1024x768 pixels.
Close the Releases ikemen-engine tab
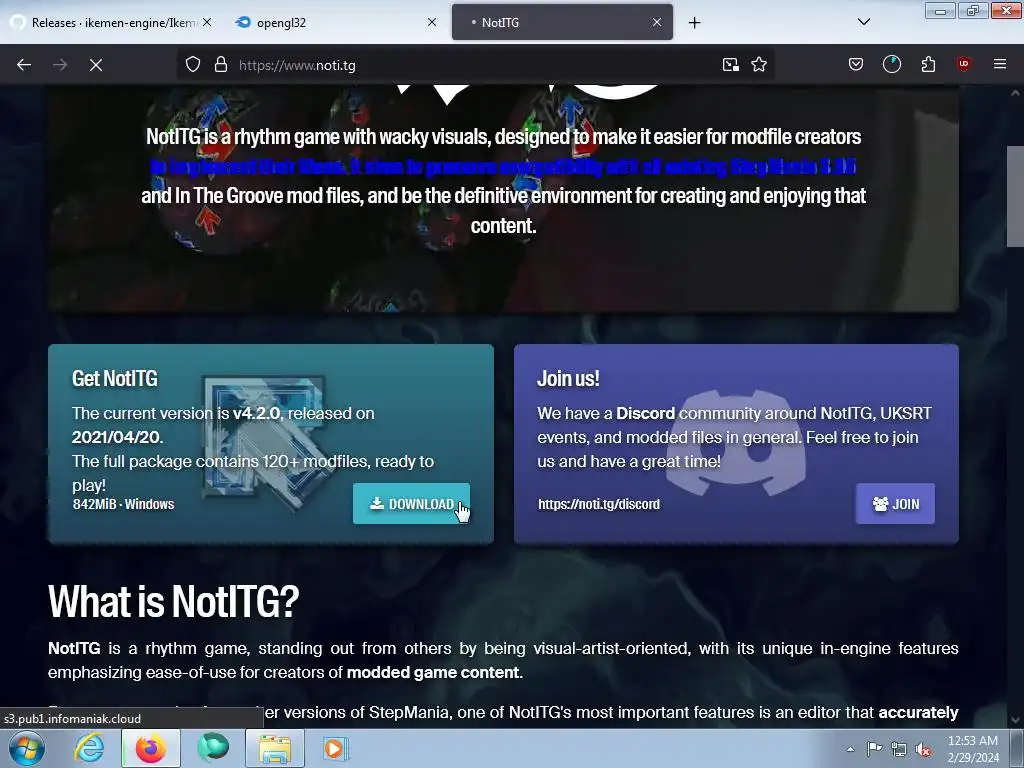pyautogui.click(x=207, y=22)
